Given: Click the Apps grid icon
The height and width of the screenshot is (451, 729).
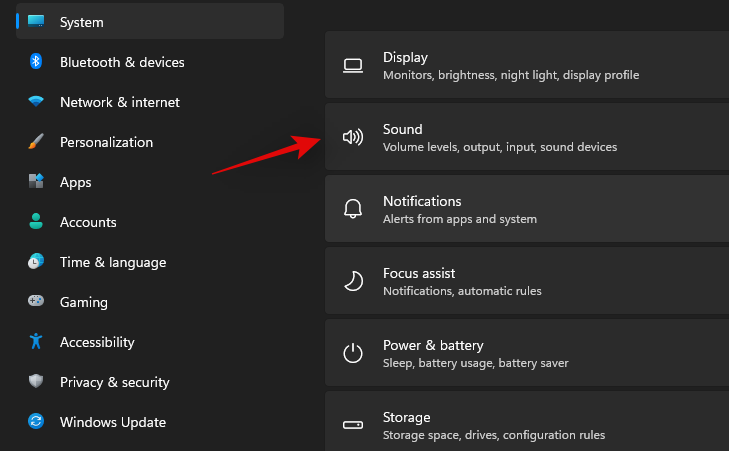Looking at the screenshot, I should coord(36,182).
